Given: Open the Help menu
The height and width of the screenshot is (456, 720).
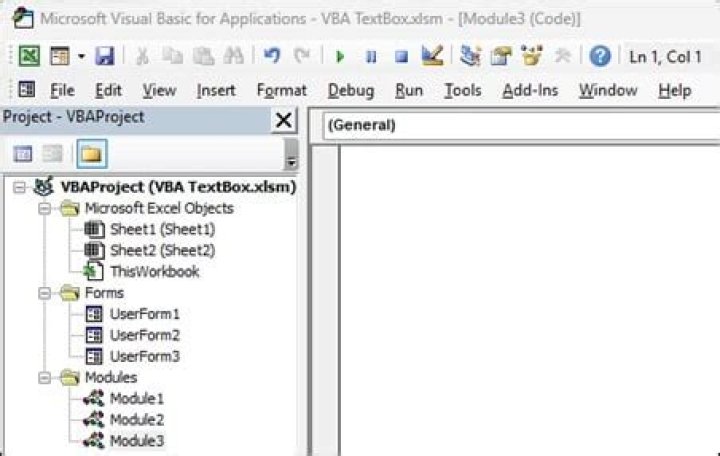Looking at the screenshot, I should (x=675, y=90).
